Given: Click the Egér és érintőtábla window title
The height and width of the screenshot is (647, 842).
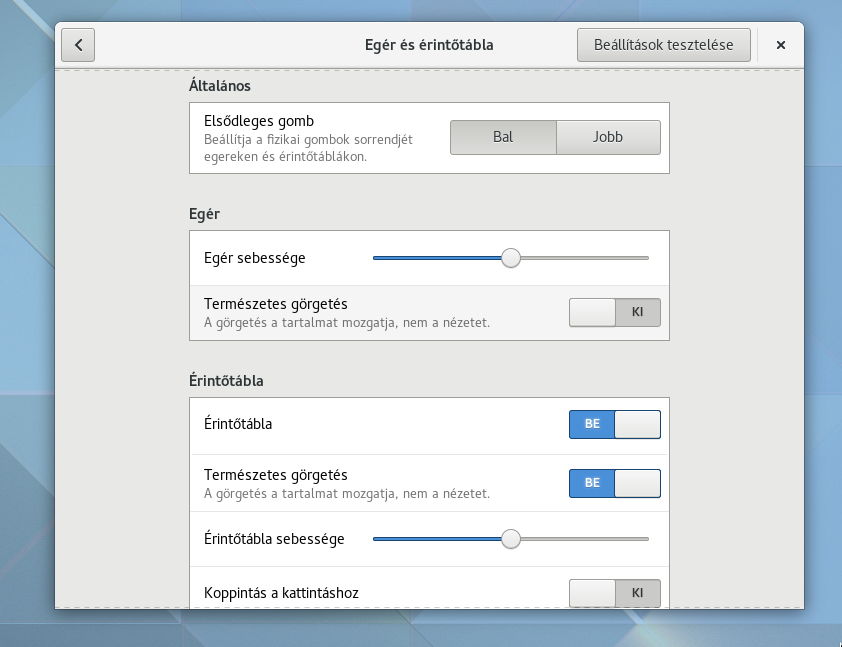Looking at the screenshot, I should (x=429, y=45).
